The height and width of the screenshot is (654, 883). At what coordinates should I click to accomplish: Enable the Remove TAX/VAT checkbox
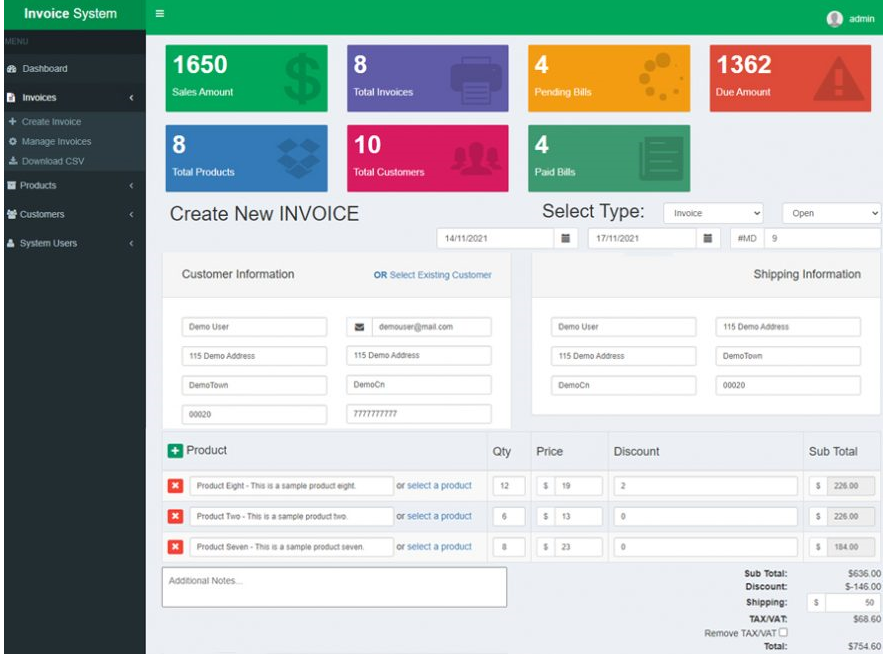click(783, 632)
